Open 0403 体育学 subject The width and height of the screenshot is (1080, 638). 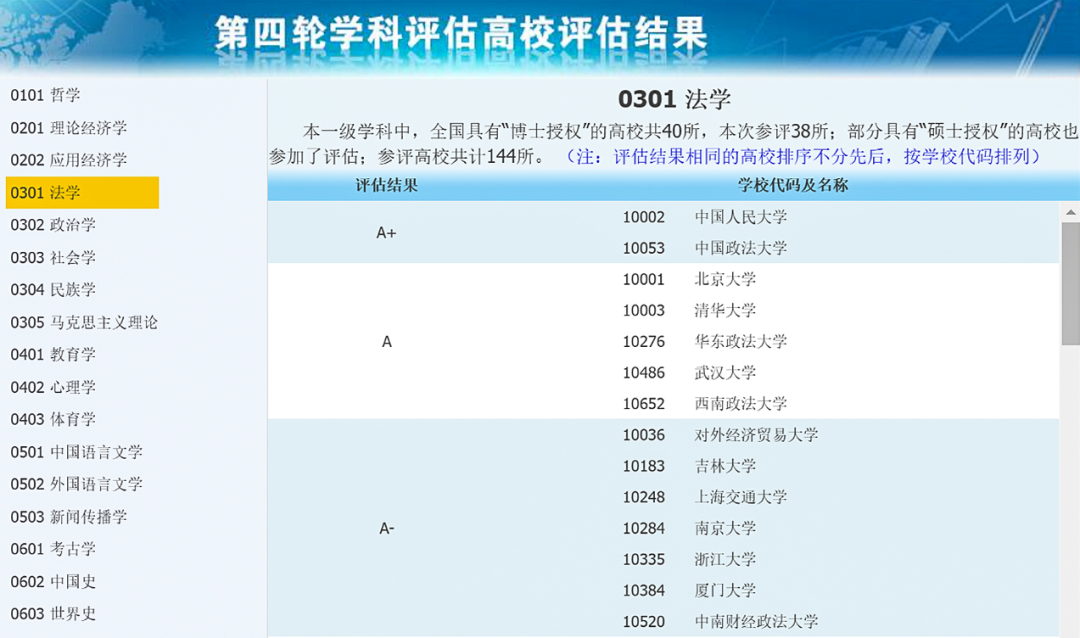[x=53, y=419]
